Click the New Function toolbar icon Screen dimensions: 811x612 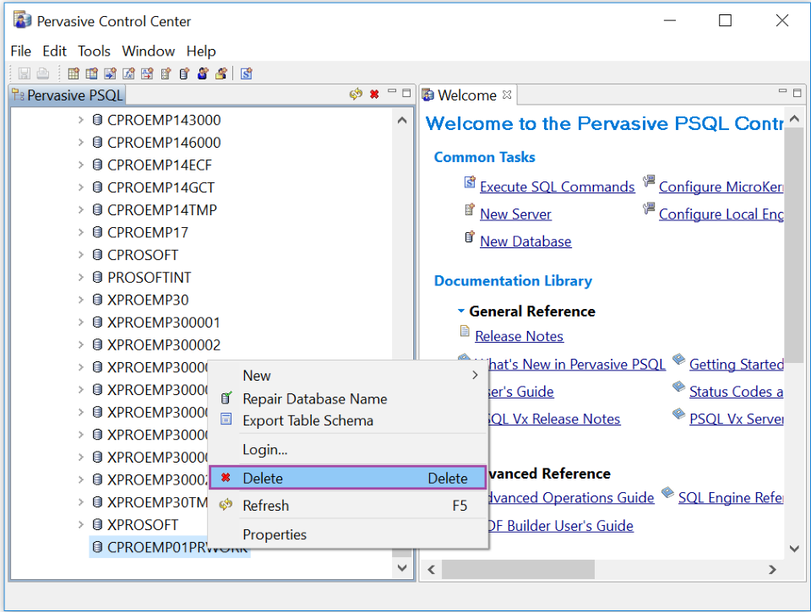(x=129, y=73)
